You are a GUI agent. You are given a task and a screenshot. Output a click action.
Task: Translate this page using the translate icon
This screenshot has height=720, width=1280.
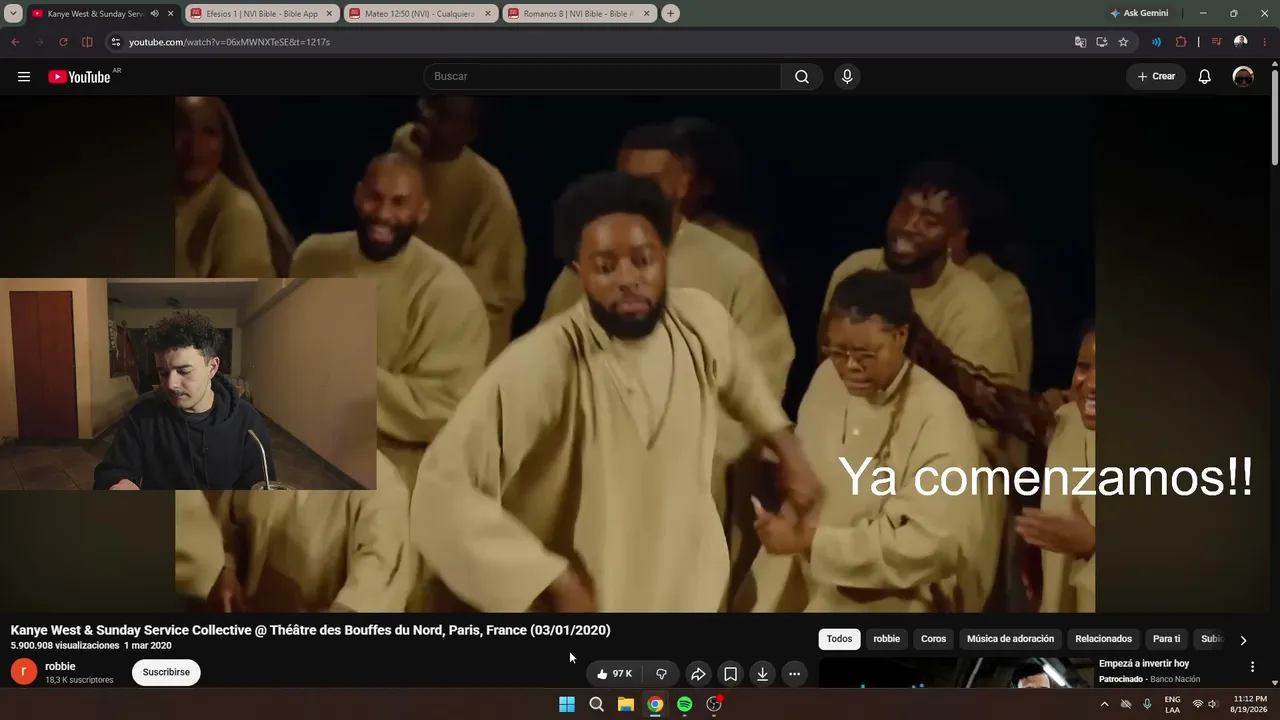click(x=1080, y=42)
